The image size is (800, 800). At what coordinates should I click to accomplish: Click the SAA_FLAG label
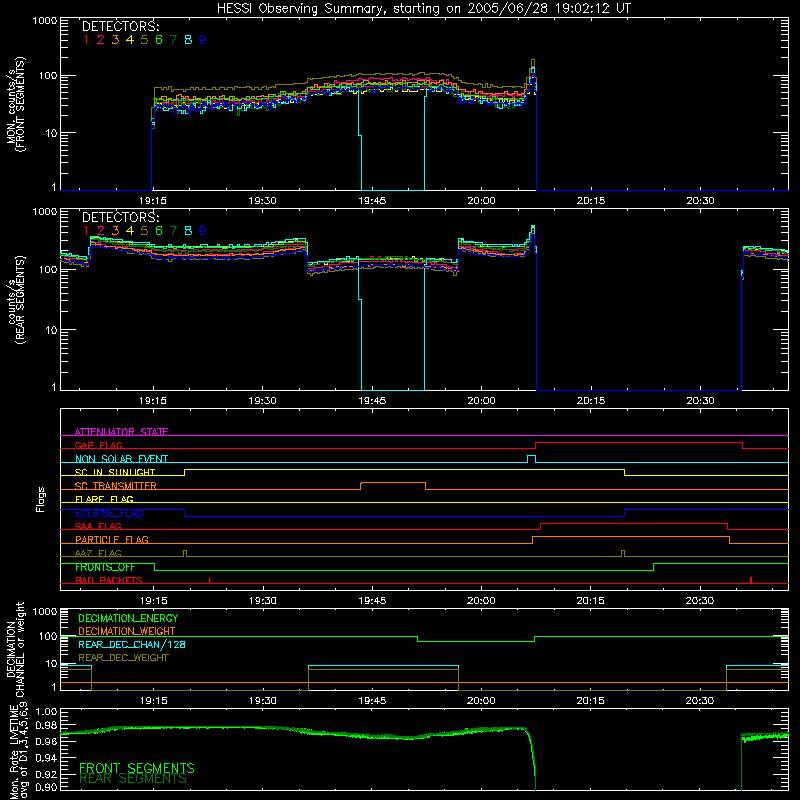pyautogui.click(x=98, y=526)
